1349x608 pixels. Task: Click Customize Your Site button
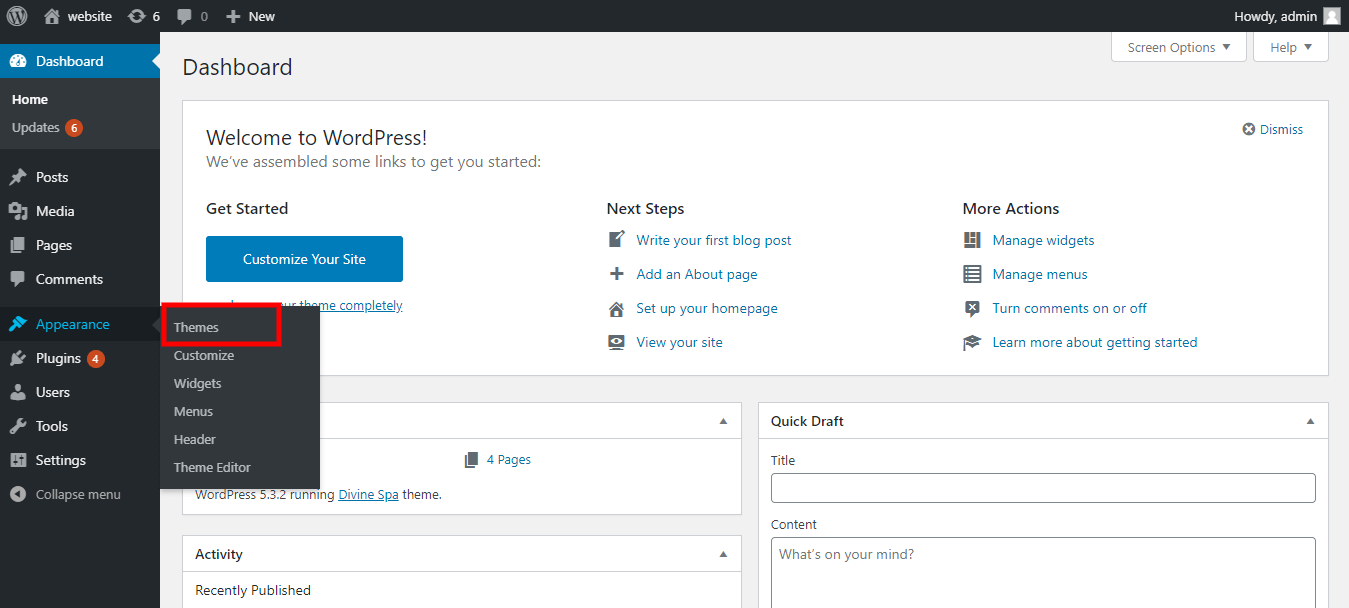point(304,259)
